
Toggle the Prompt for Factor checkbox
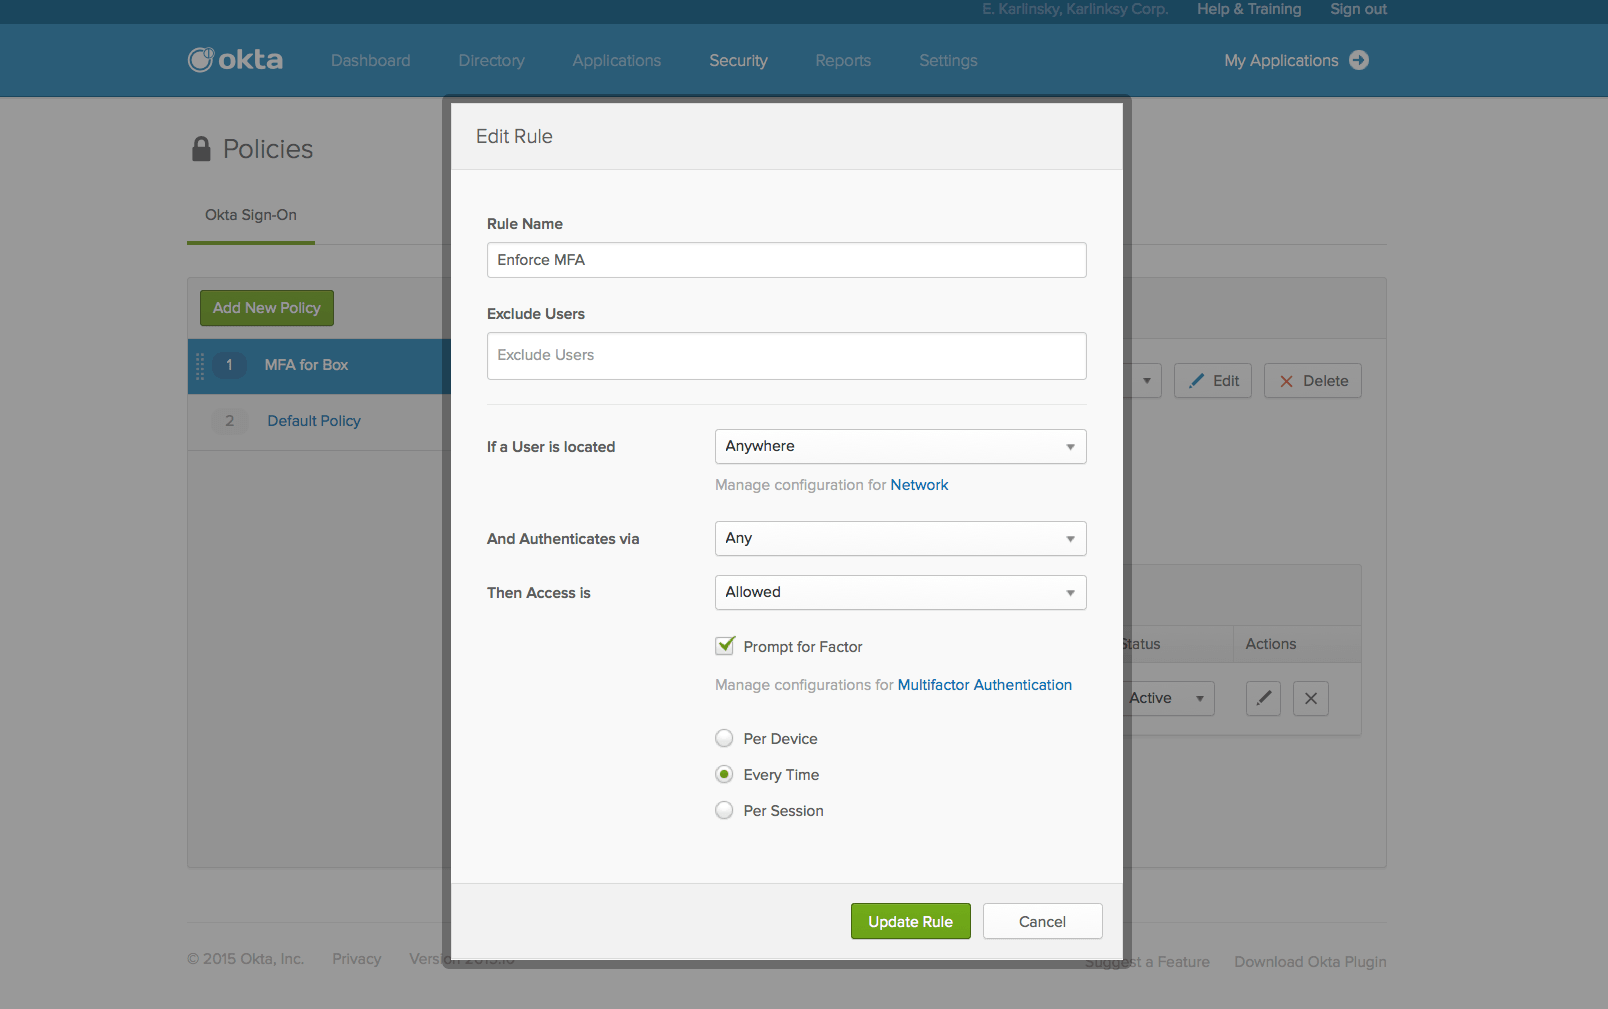click(725, 646)
